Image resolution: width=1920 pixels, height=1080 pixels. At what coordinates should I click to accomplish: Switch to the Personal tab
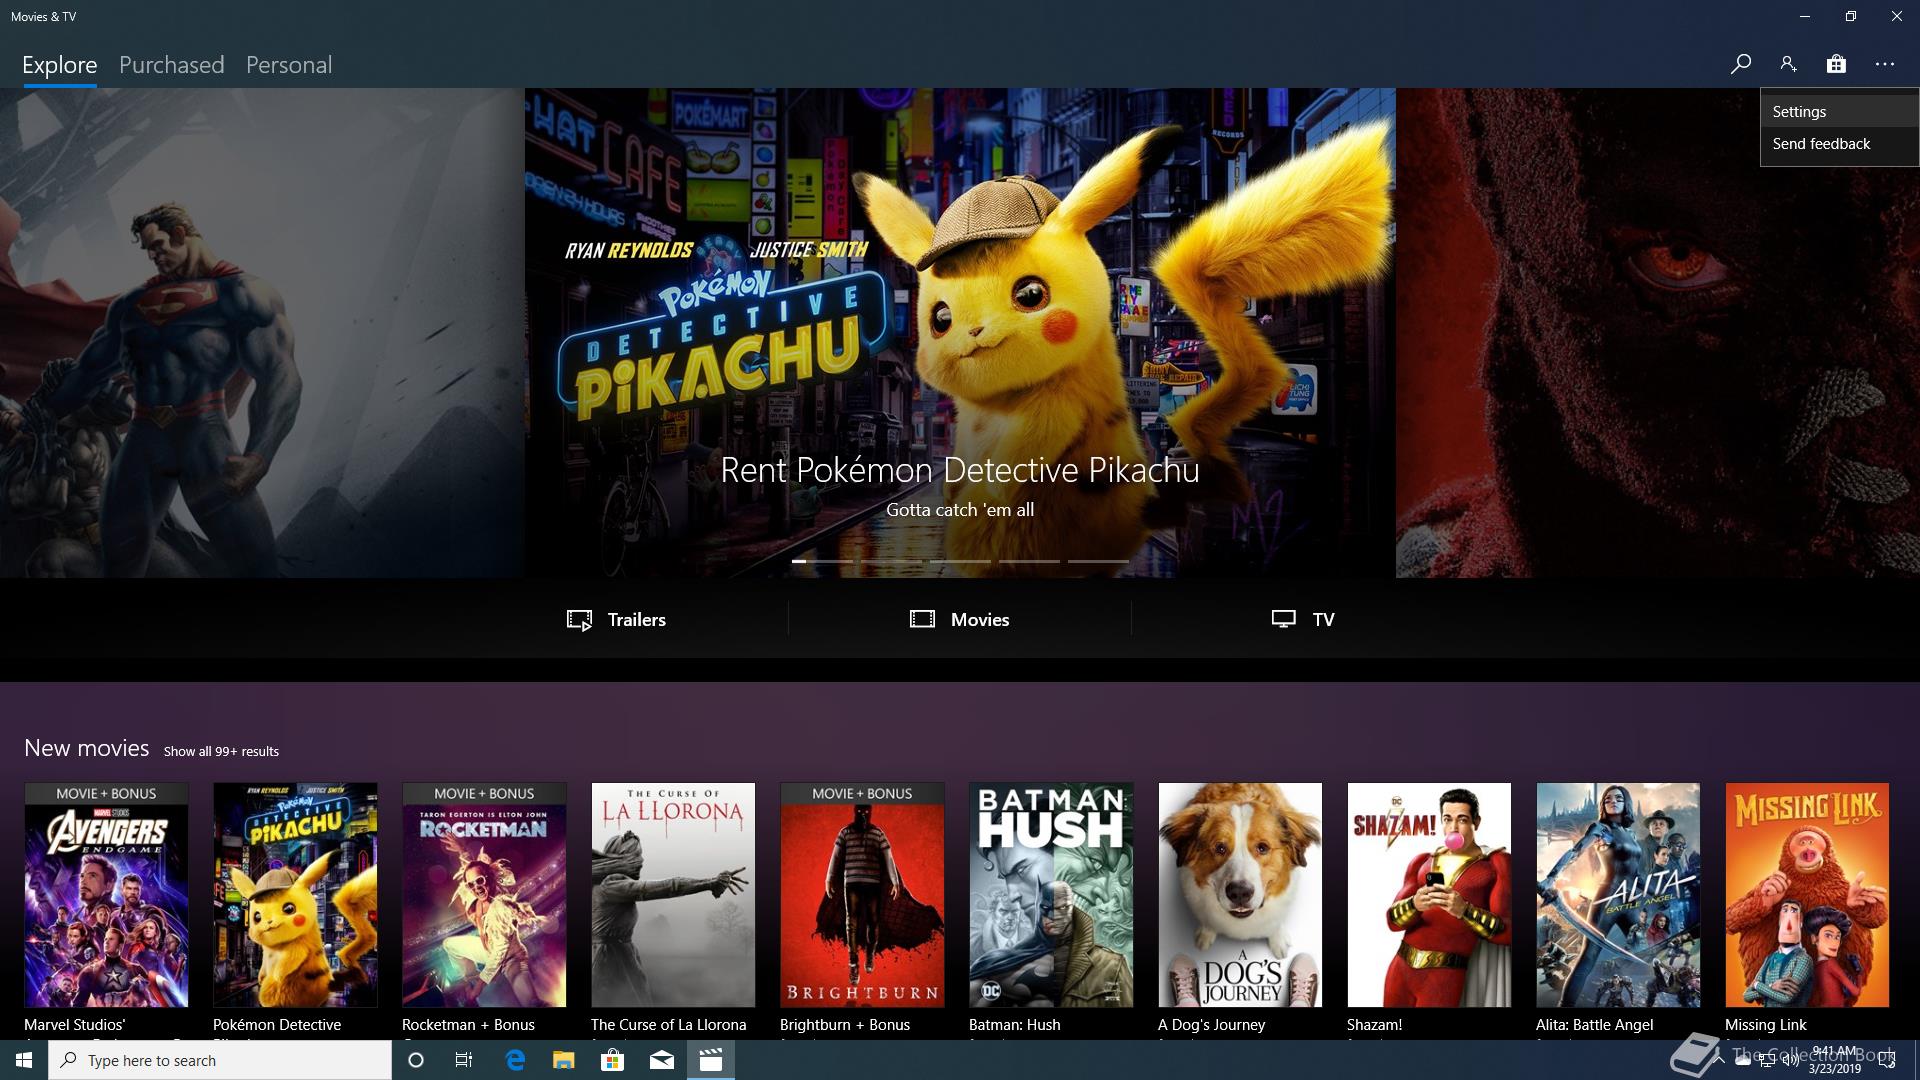(289, 65)
